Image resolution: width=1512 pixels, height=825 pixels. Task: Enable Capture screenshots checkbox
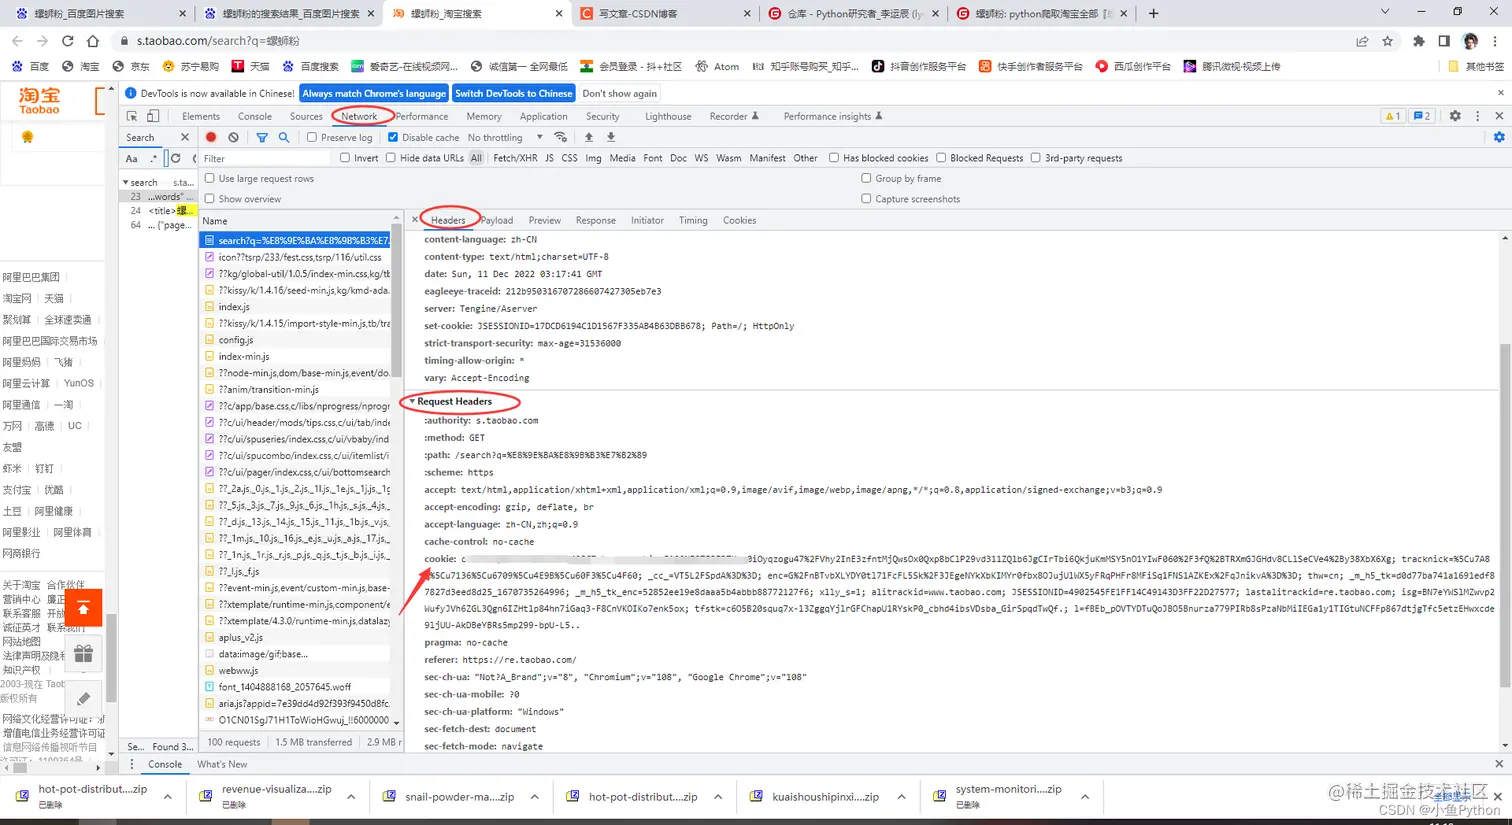[x=866, y=198]
